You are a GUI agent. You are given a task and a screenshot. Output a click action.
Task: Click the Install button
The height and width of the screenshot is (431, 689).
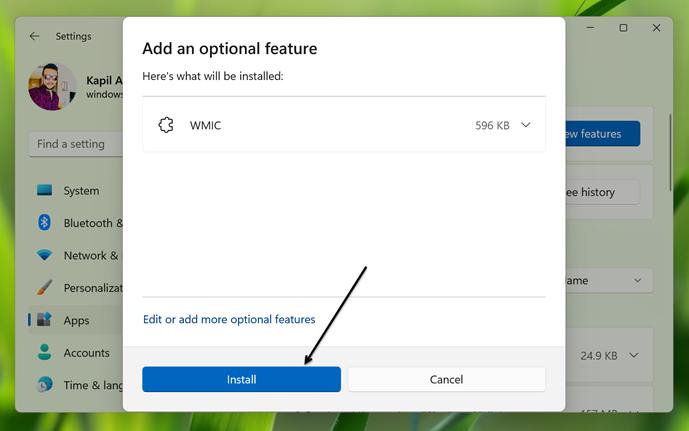point(241,379)
